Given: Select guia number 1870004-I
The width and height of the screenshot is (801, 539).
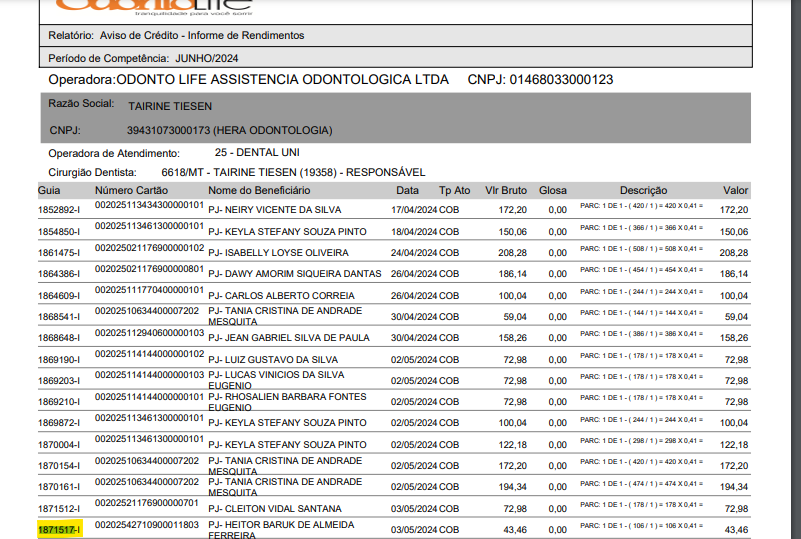Looking at the screenshot, I should coord(59,445).
